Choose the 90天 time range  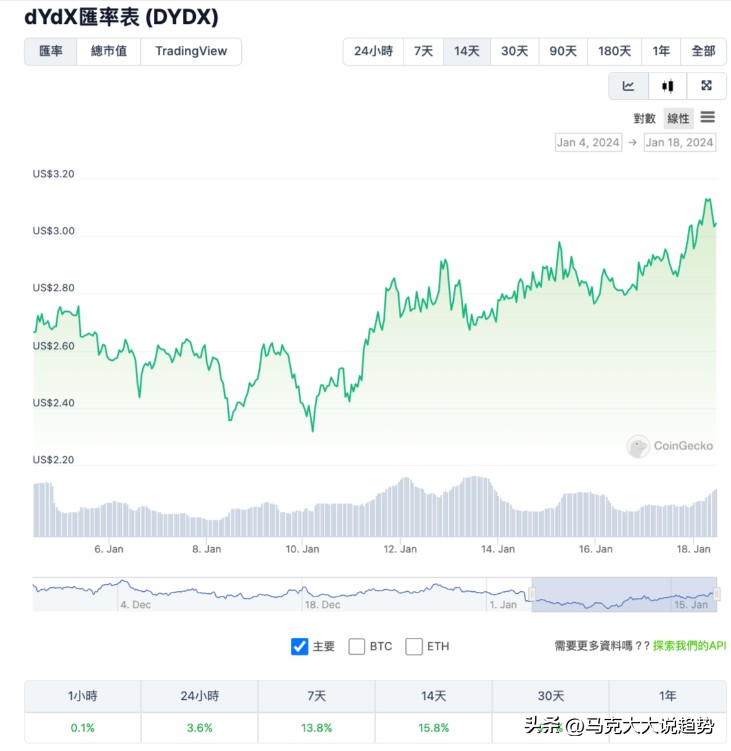(563, 51)
